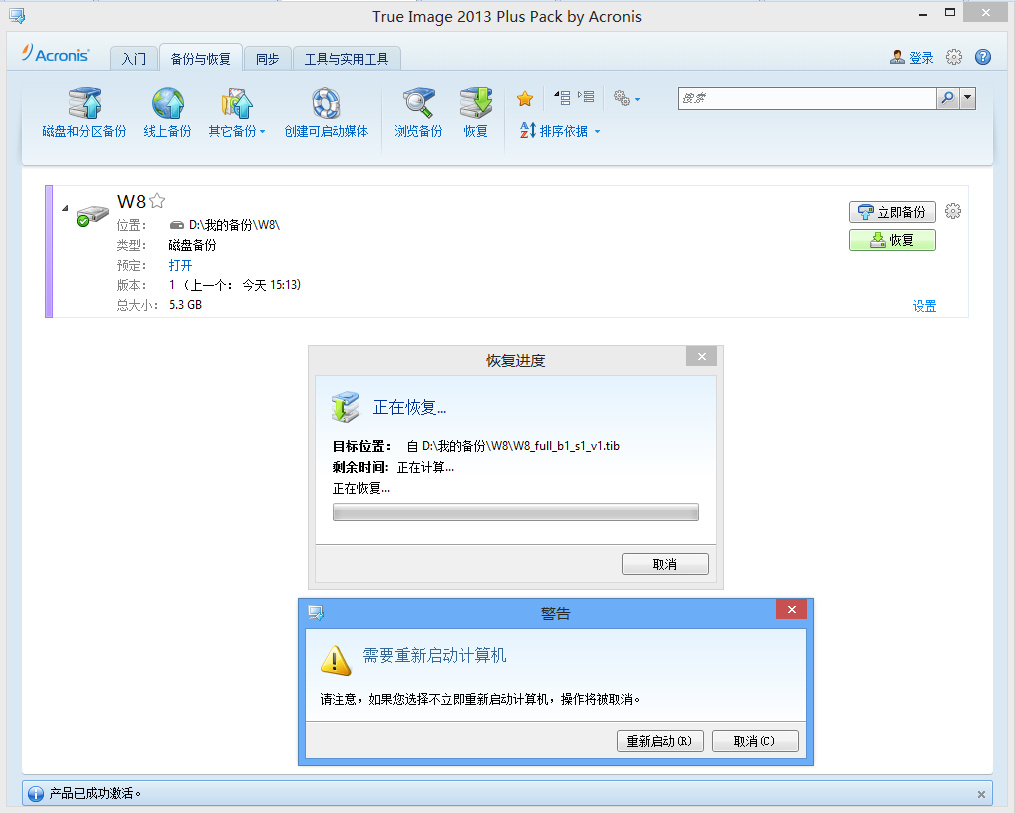
Task: Collapse all backup boxes icon
Action: 562,98
